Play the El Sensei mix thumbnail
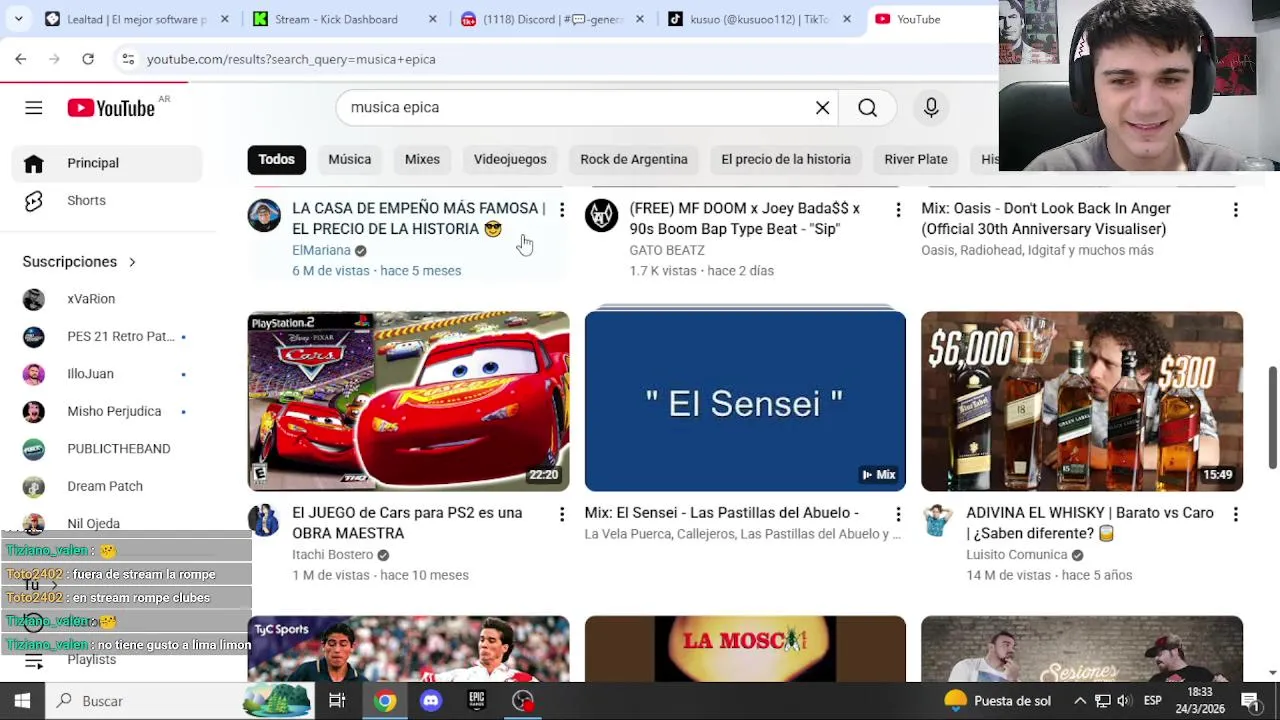Image resolution: width=1280 pixels, height=720 pixels. click(745, 401)
